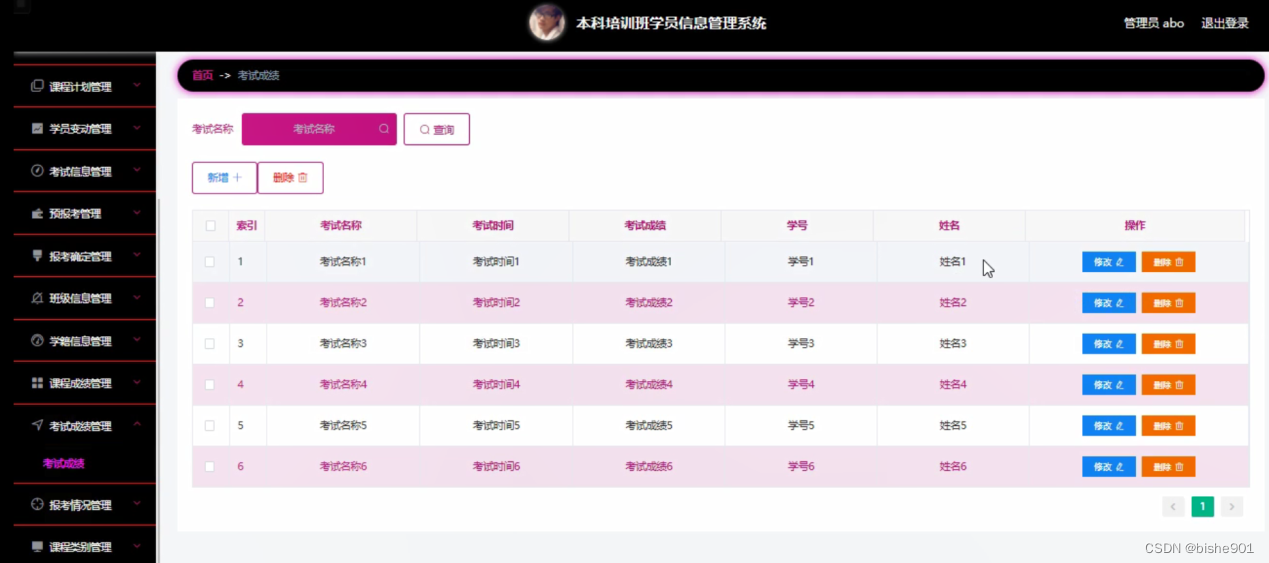Expand 学籍信息管理 using its chevron

(137, 339)
